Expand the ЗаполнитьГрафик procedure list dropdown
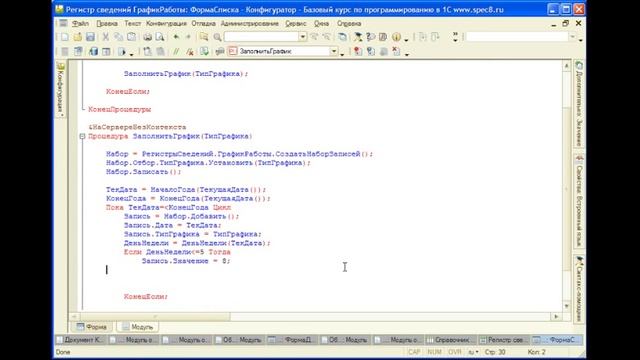This screenshot has height=360, width=640. [x=333, y=51]
